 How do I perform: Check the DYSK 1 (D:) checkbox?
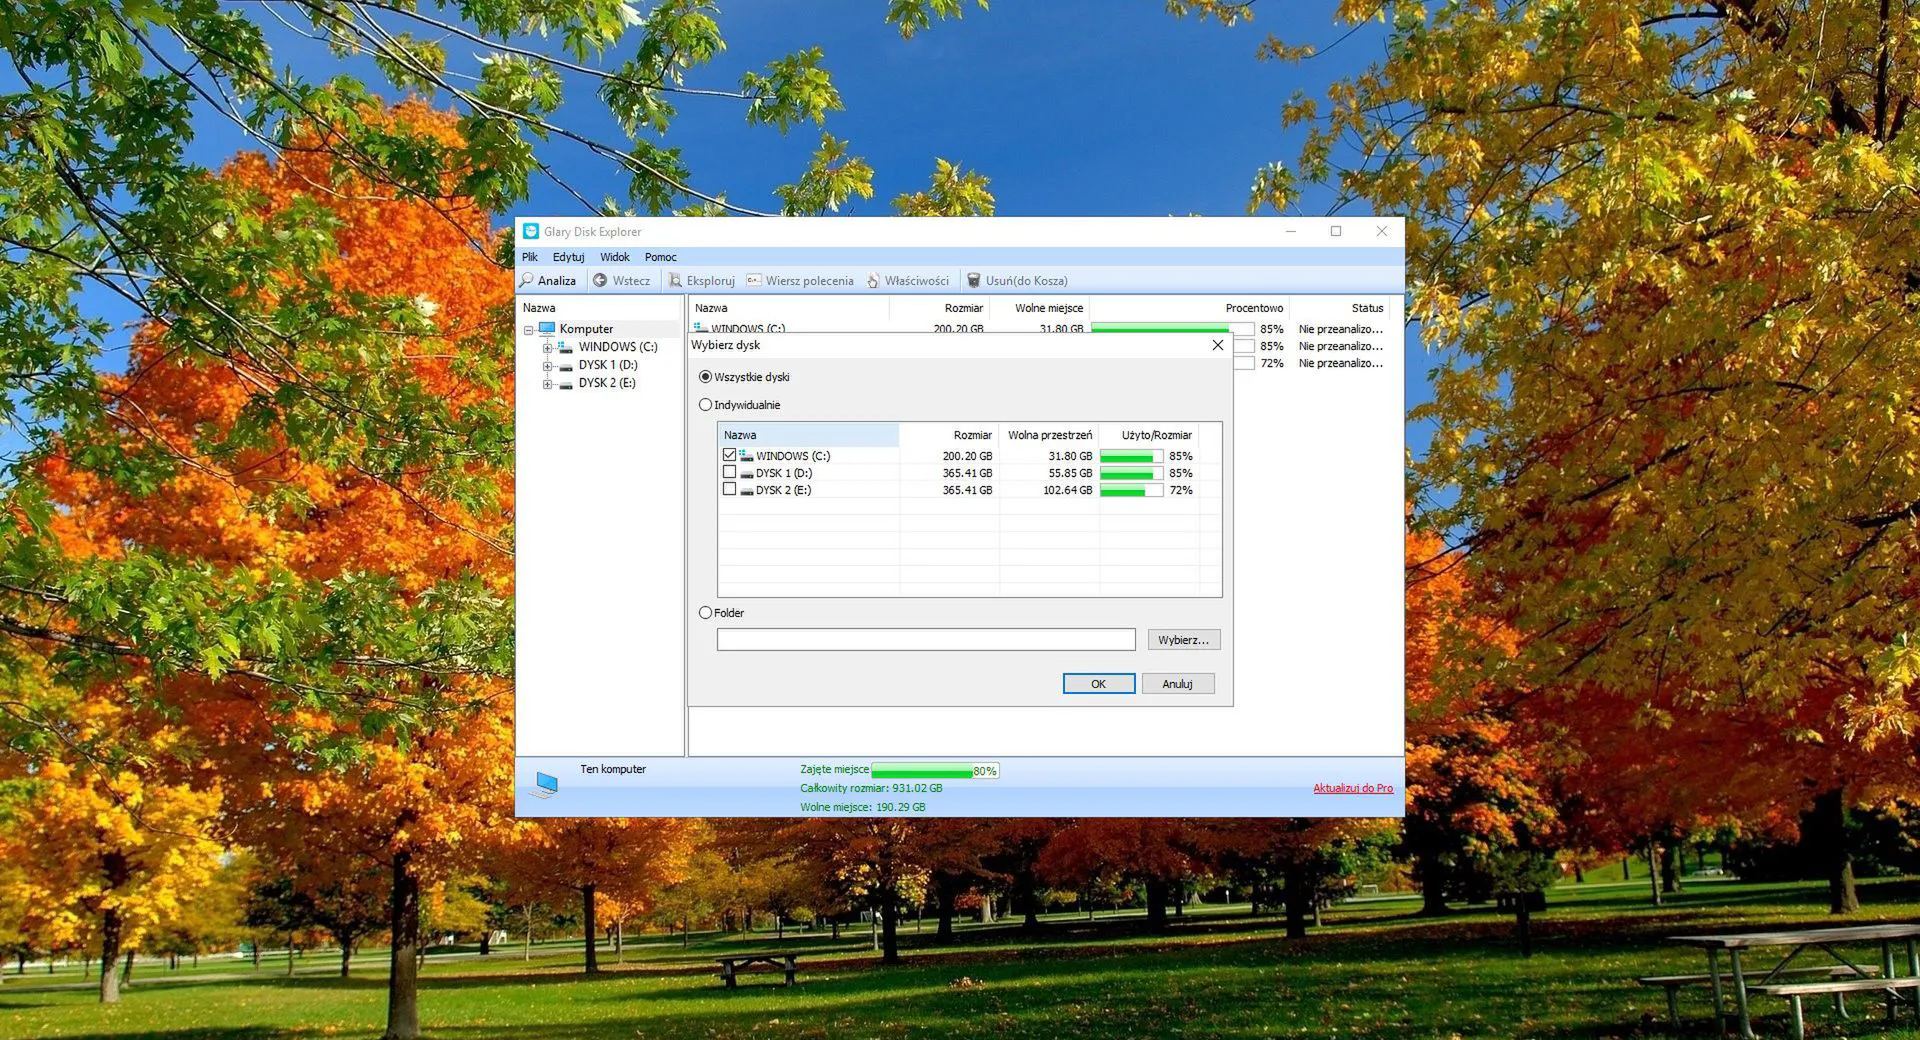[729, 472]
